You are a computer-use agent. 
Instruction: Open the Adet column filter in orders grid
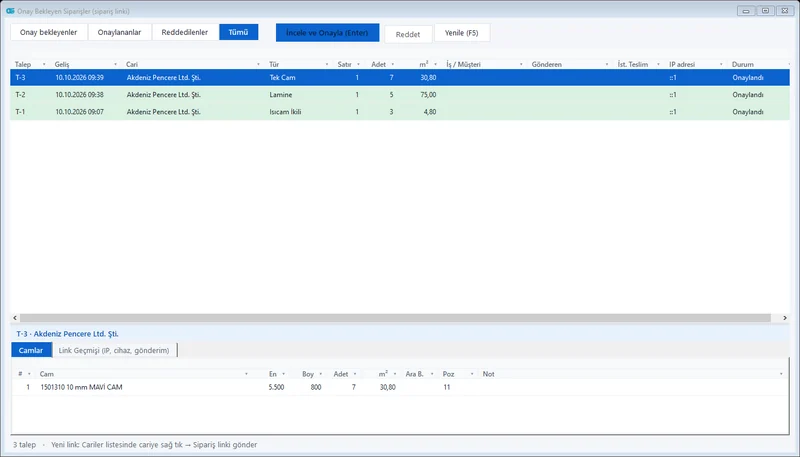click(392, 64)
